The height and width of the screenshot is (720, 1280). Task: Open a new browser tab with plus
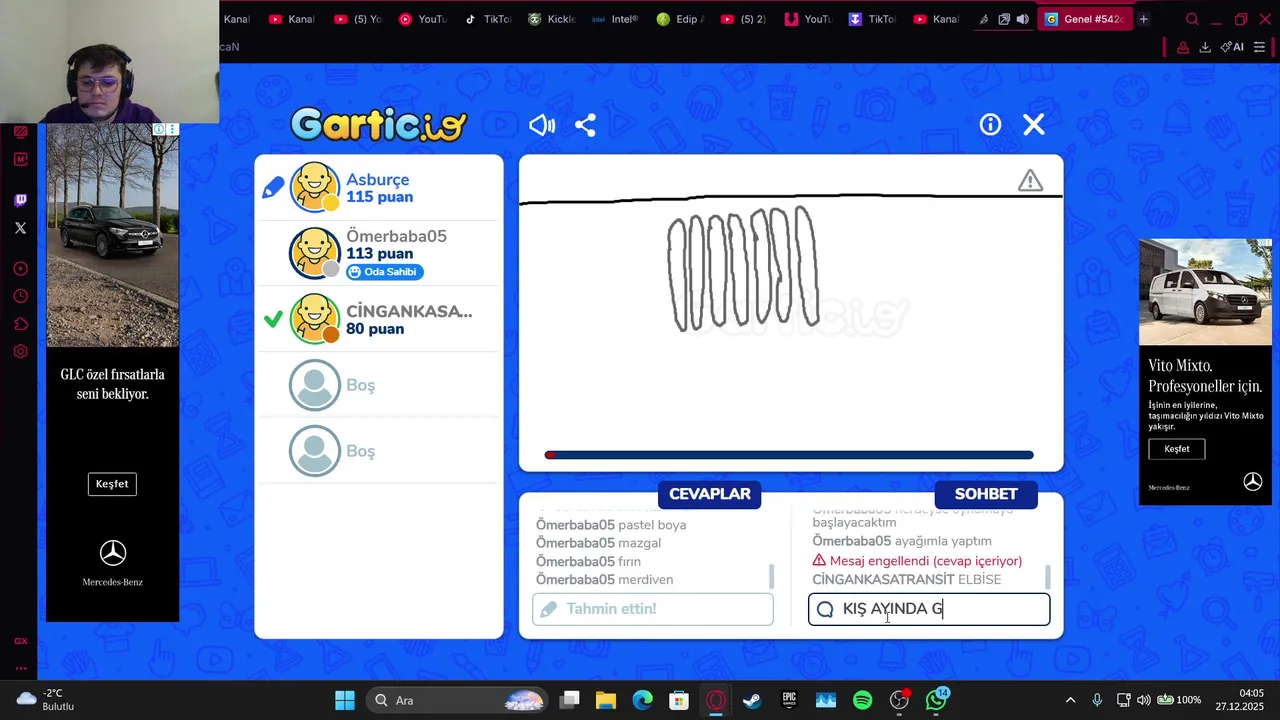click(1143, 19)
